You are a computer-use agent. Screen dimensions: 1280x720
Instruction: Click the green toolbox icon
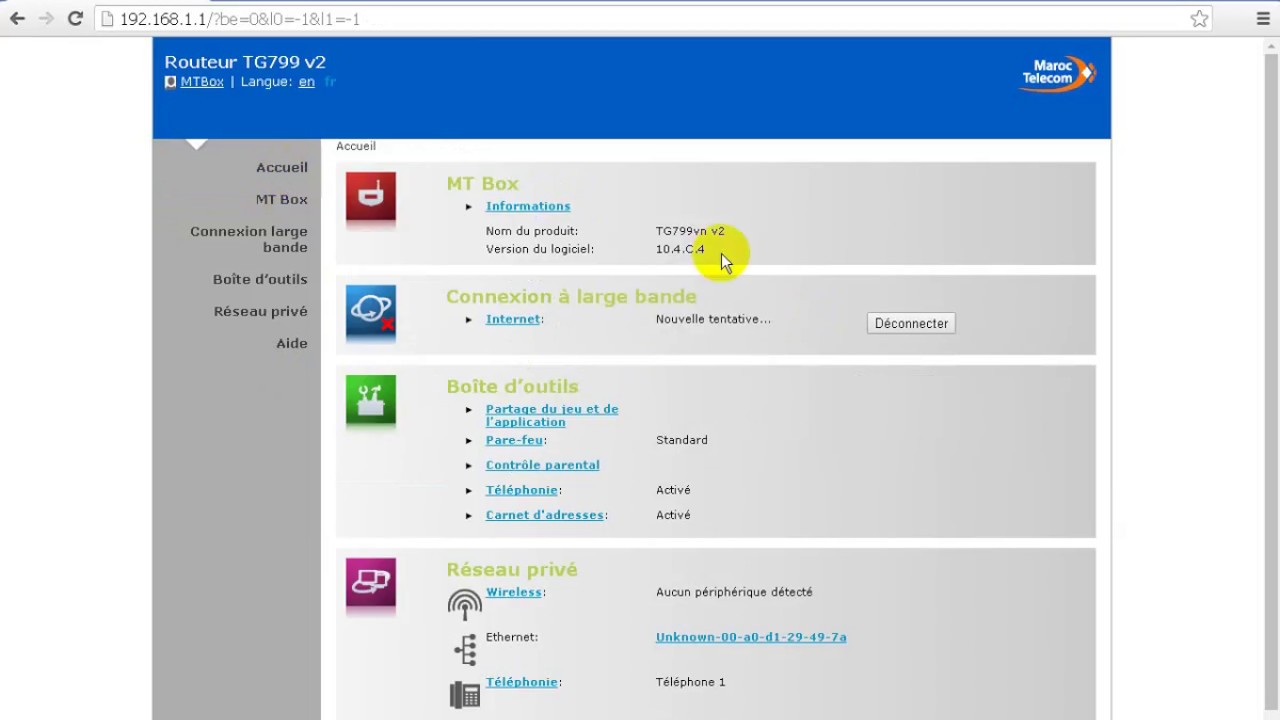(371, 400)
